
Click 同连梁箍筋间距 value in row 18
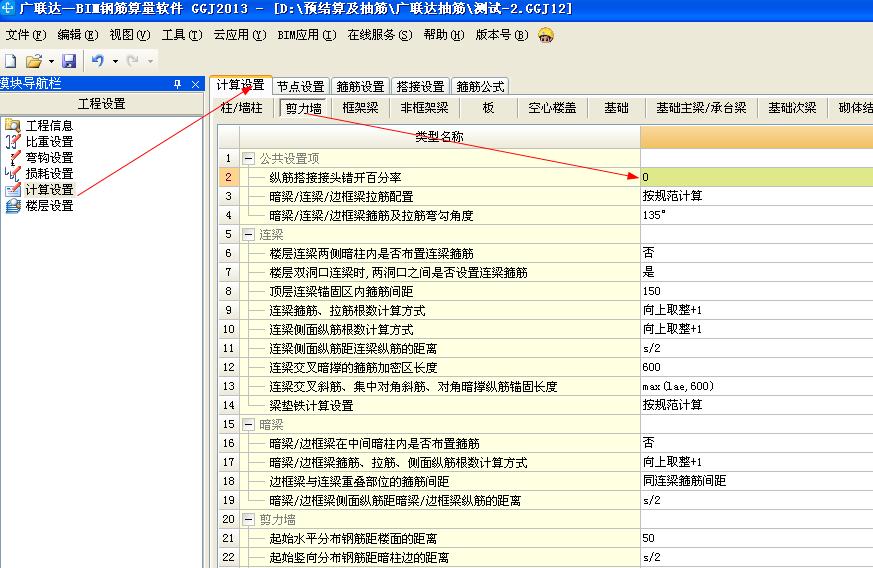point(757,481)
